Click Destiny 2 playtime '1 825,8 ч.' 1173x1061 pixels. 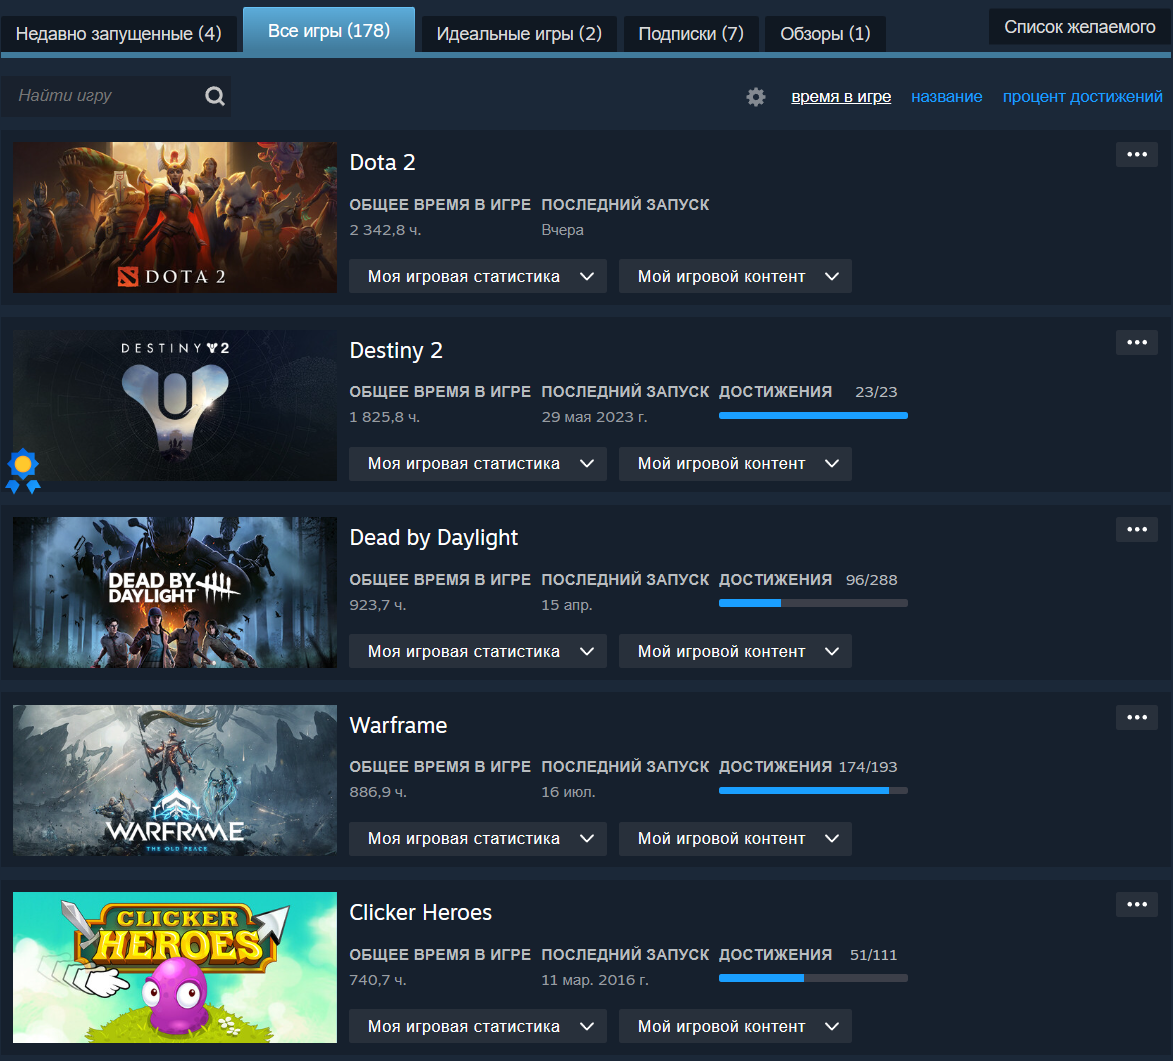click(x=385, y=417)
